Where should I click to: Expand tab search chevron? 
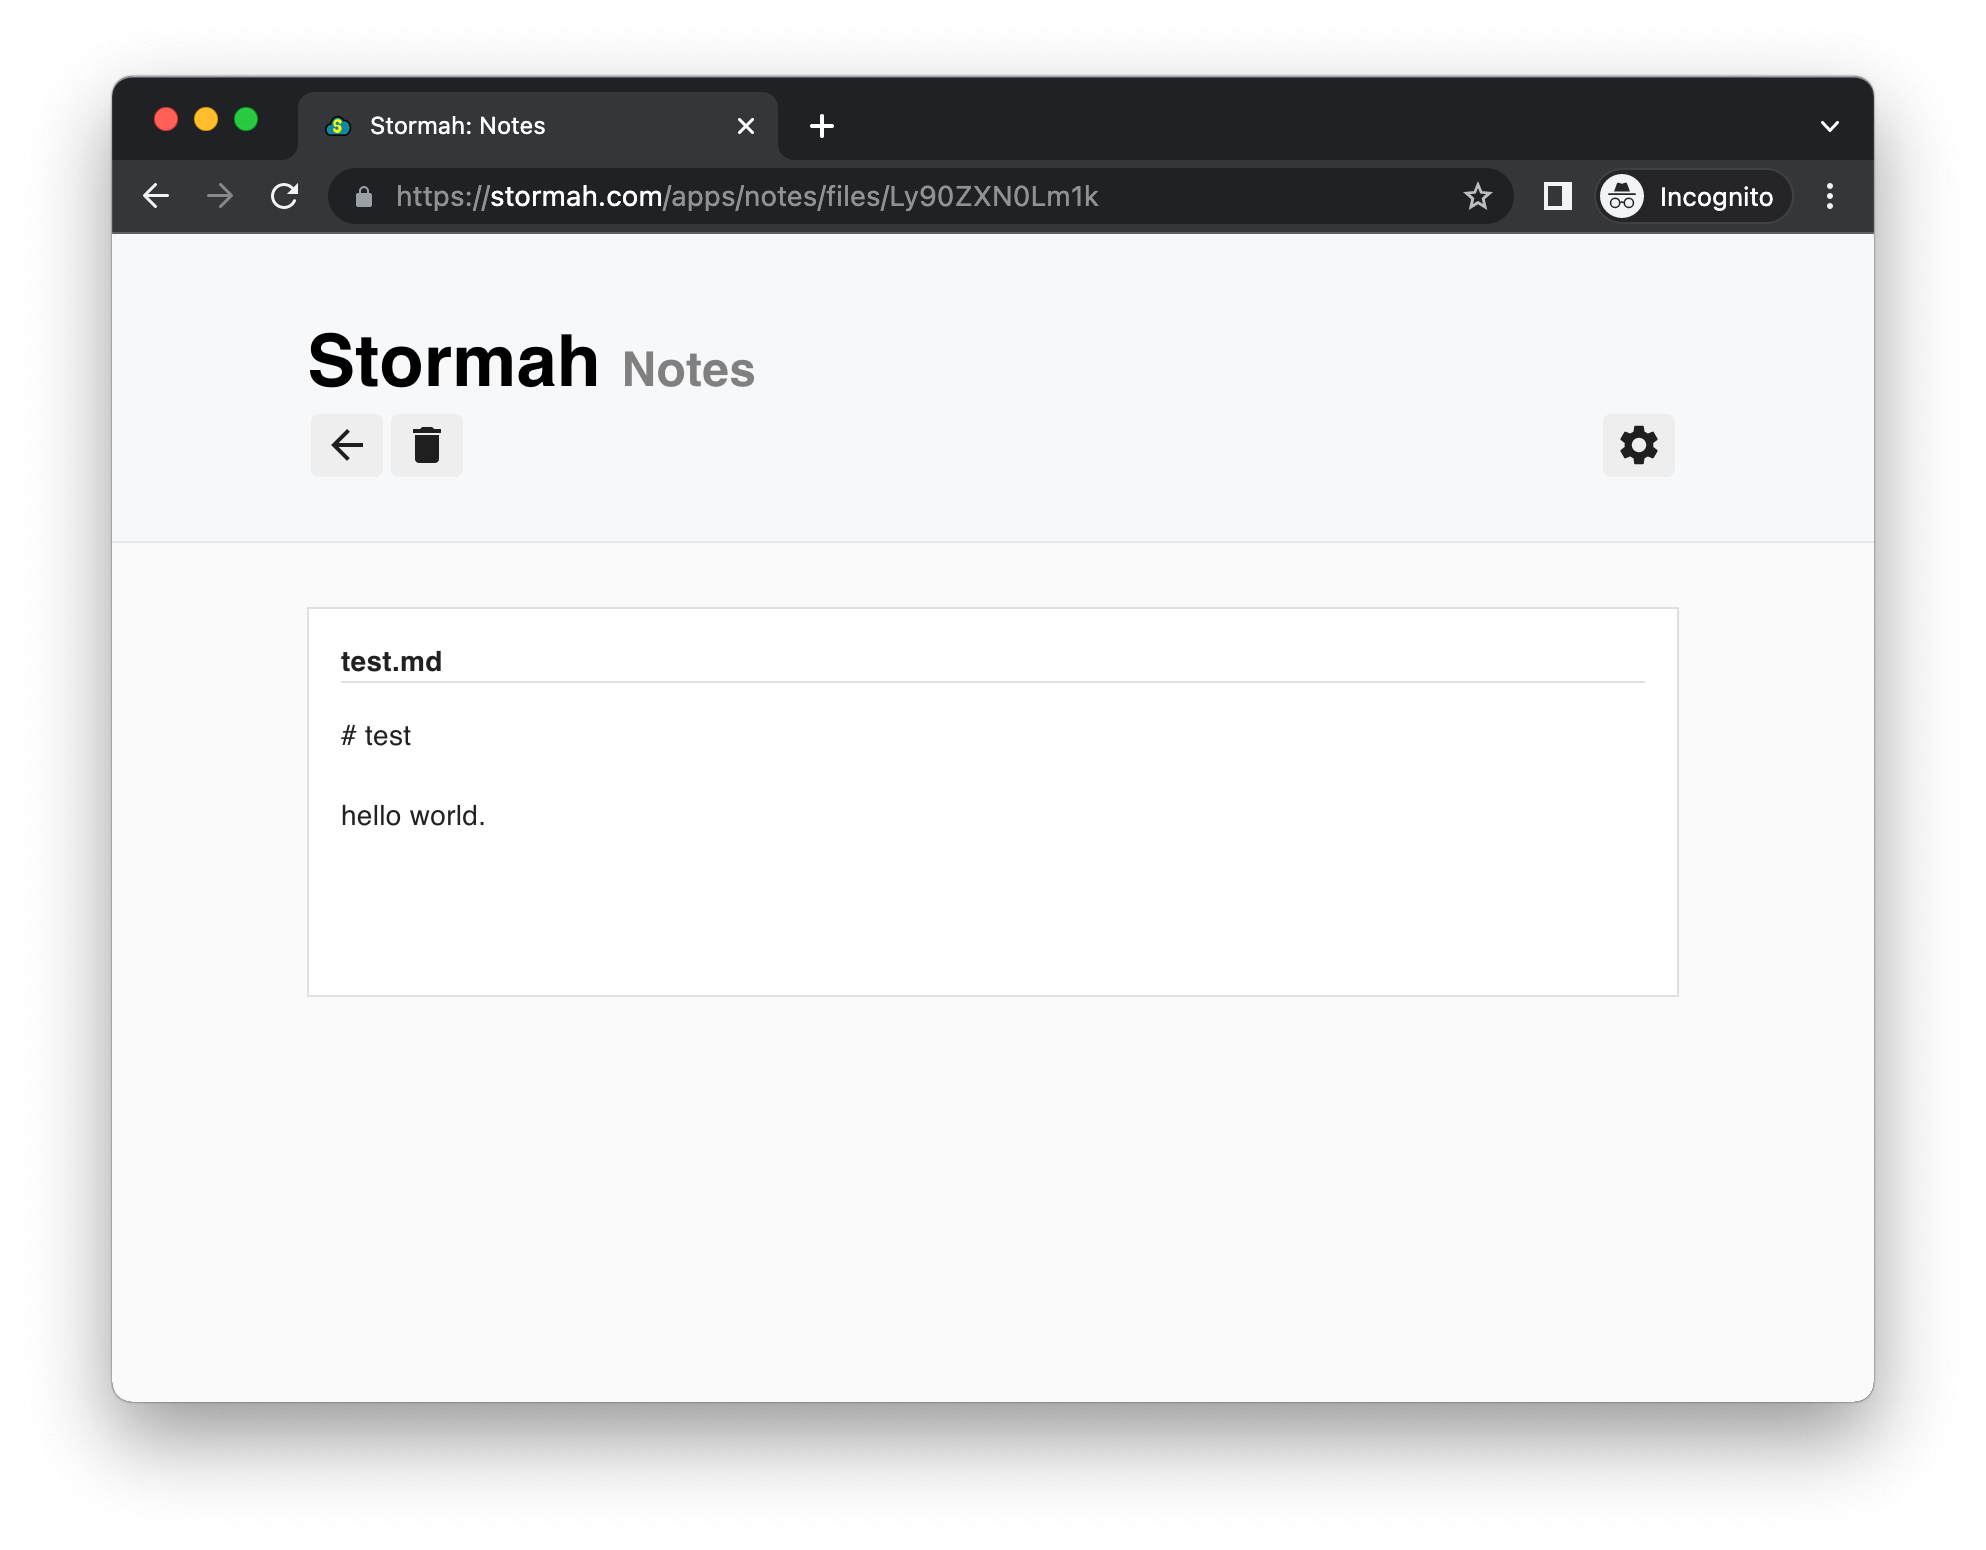coord(1829,126)
